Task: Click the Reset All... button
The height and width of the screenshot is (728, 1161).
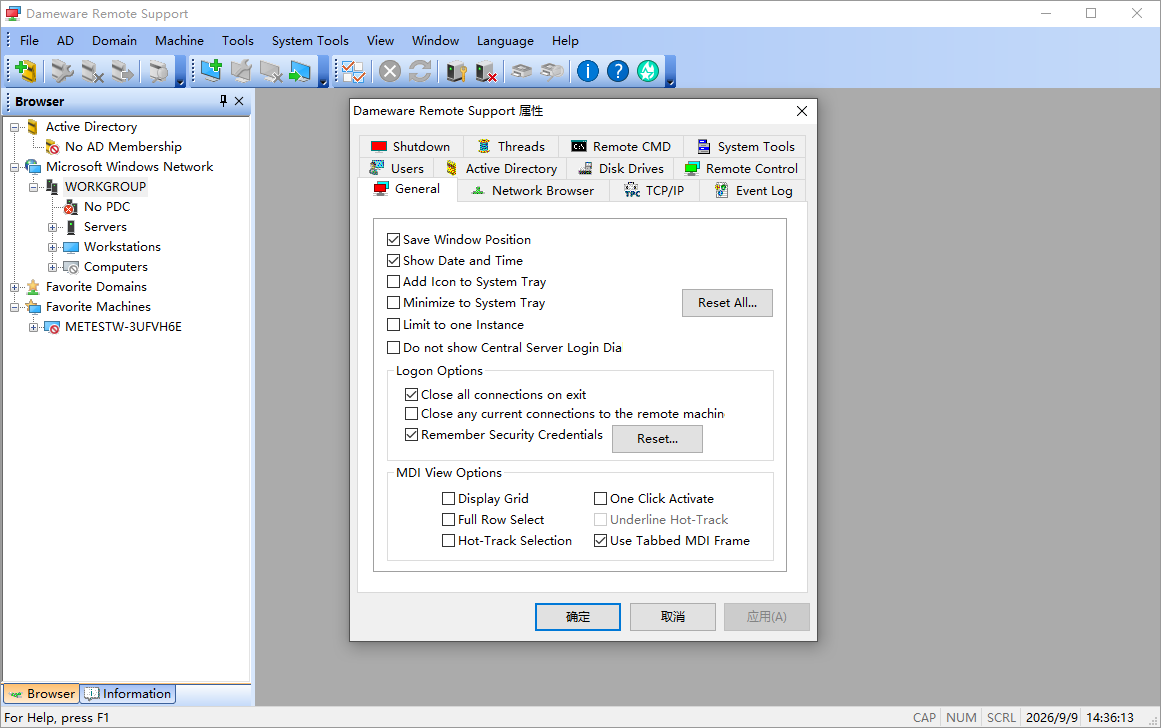Action: click(x=727, y=303)
